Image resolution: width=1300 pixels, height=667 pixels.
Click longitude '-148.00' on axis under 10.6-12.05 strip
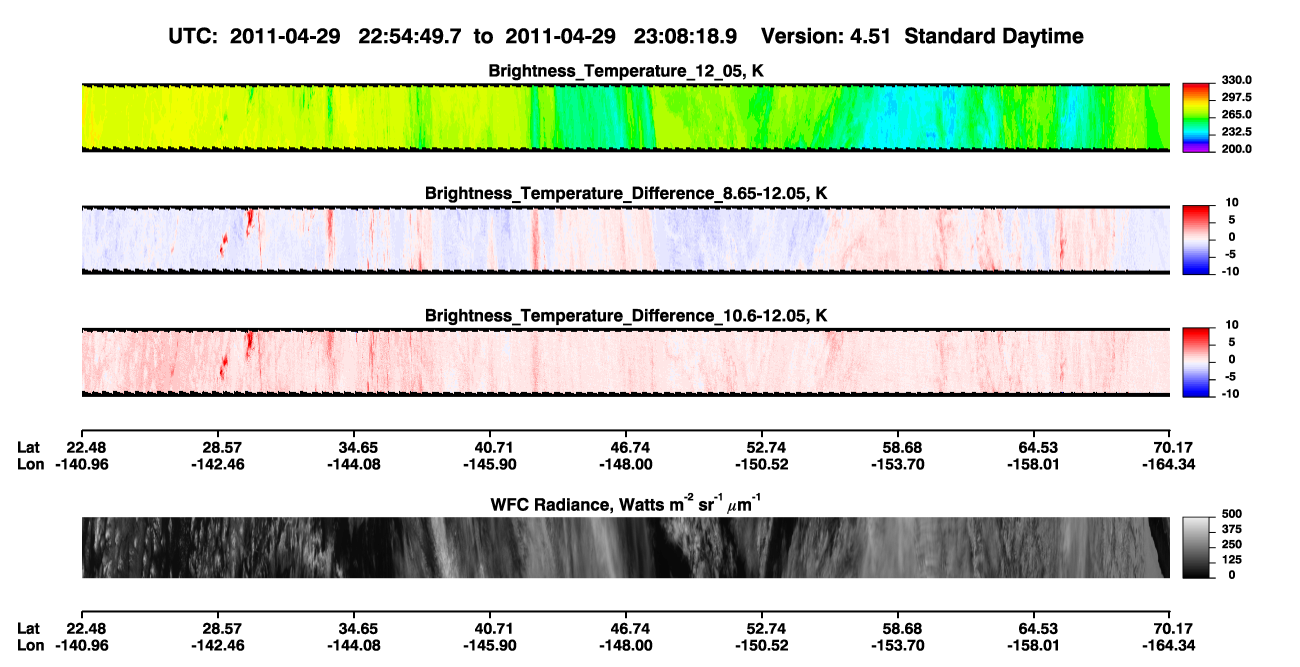[624, 464]
